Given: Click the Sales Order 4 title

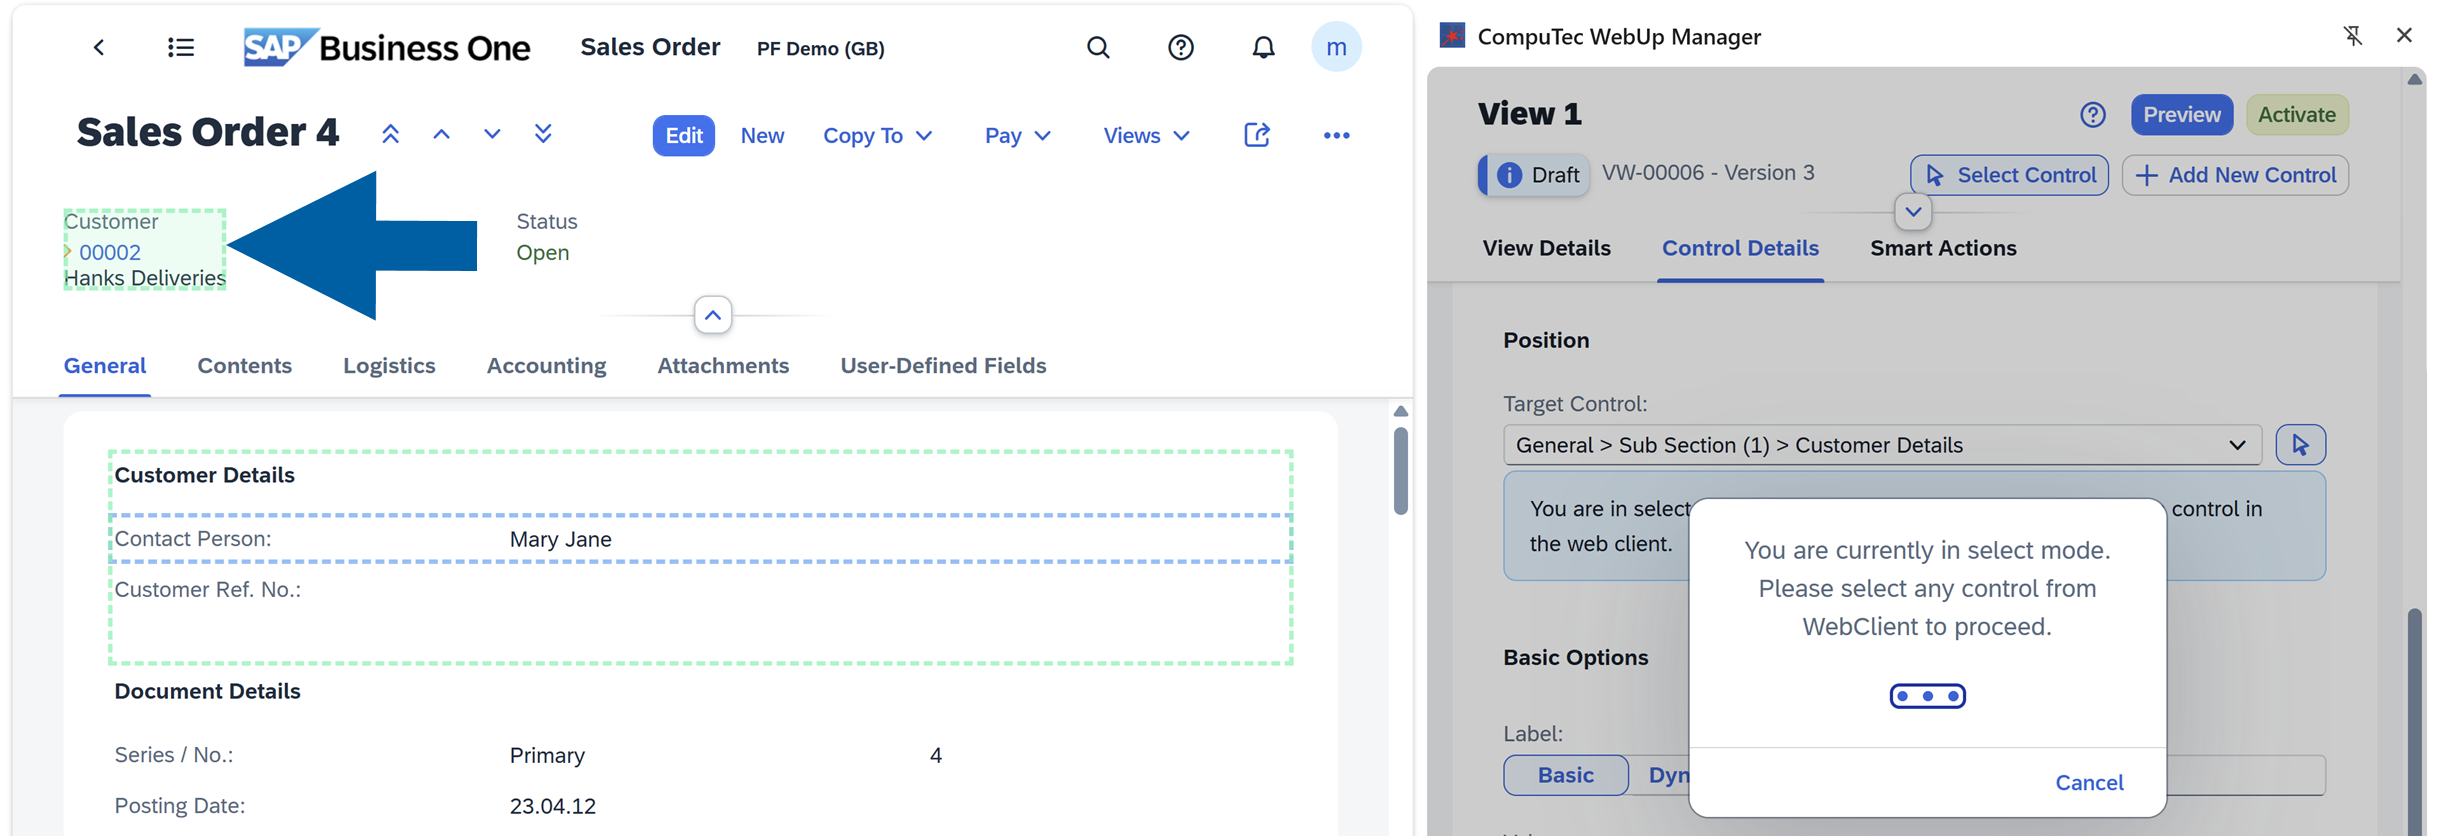Looking at the screenshot, I should (x=208, y=132).
